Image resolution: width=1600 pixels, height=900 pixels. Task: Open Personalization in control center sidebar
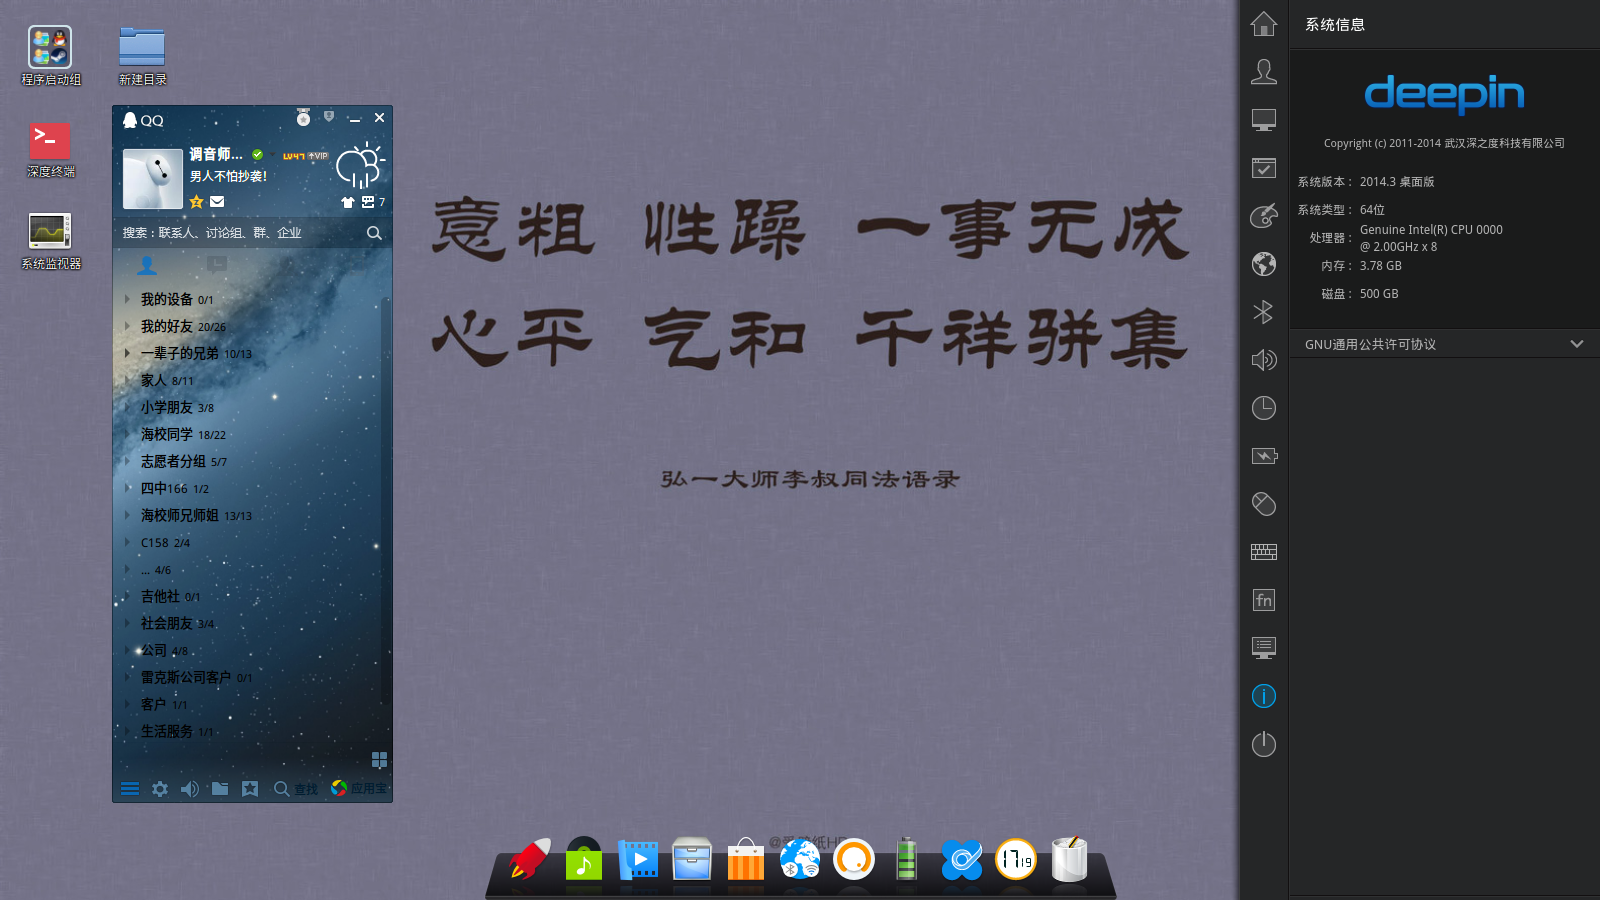click(x=1264, y=216)
